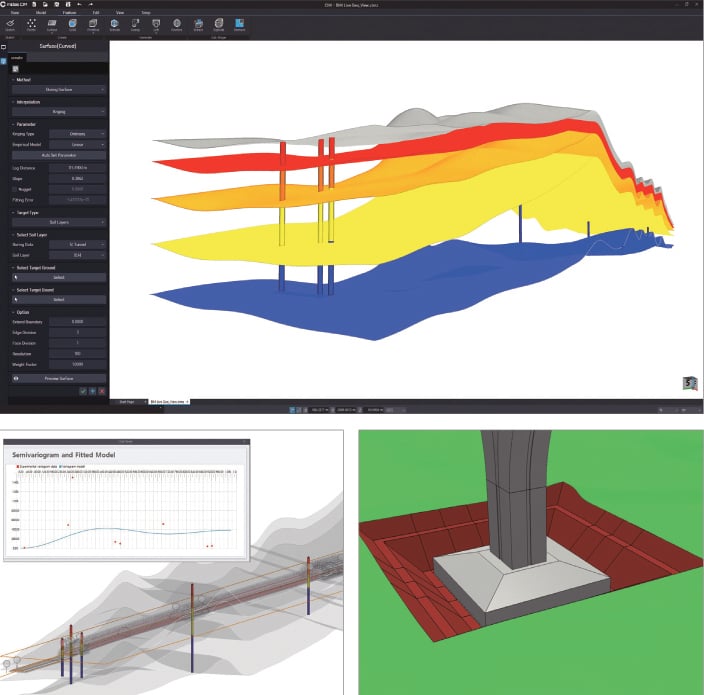Click the Resolution value field

point(77,354)
